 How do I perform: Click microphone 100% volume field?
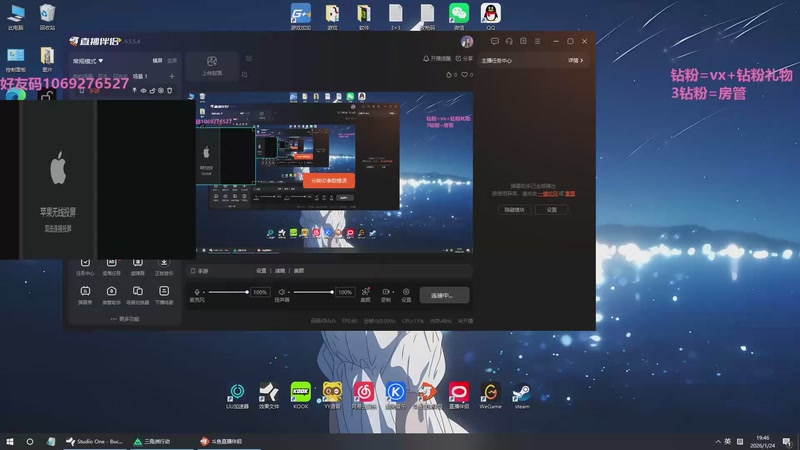pyautogui.click(x=260, y=292)
